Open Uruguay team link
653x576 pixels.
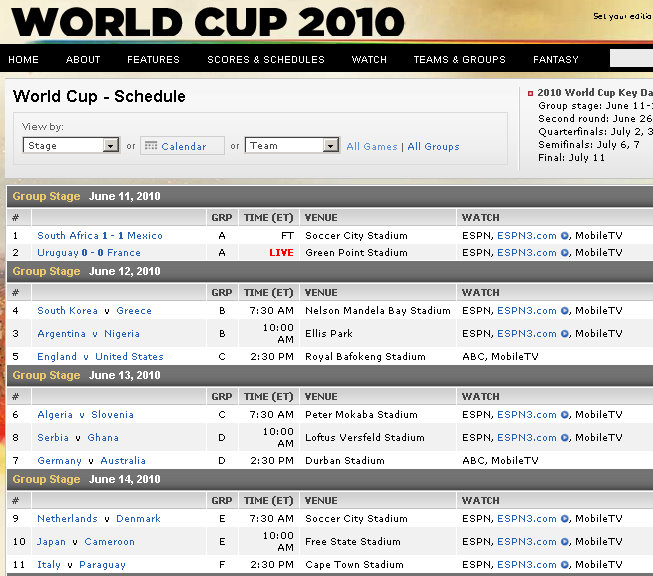(x=58, y=253)
